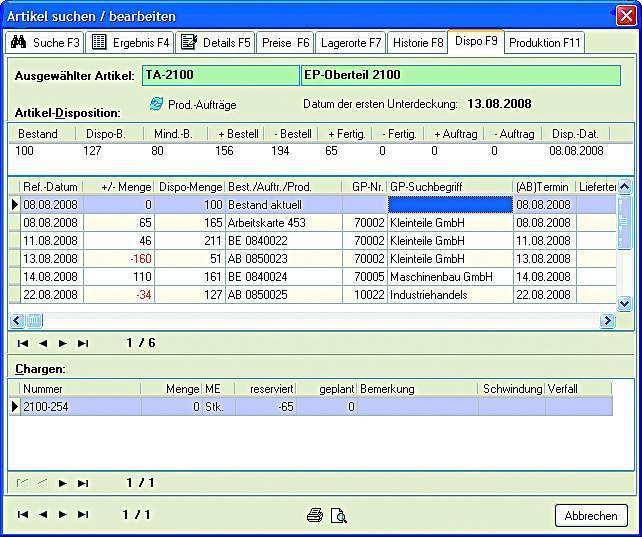
Task: Click the Abbrechen button
Action: click(x=591, y=515)
